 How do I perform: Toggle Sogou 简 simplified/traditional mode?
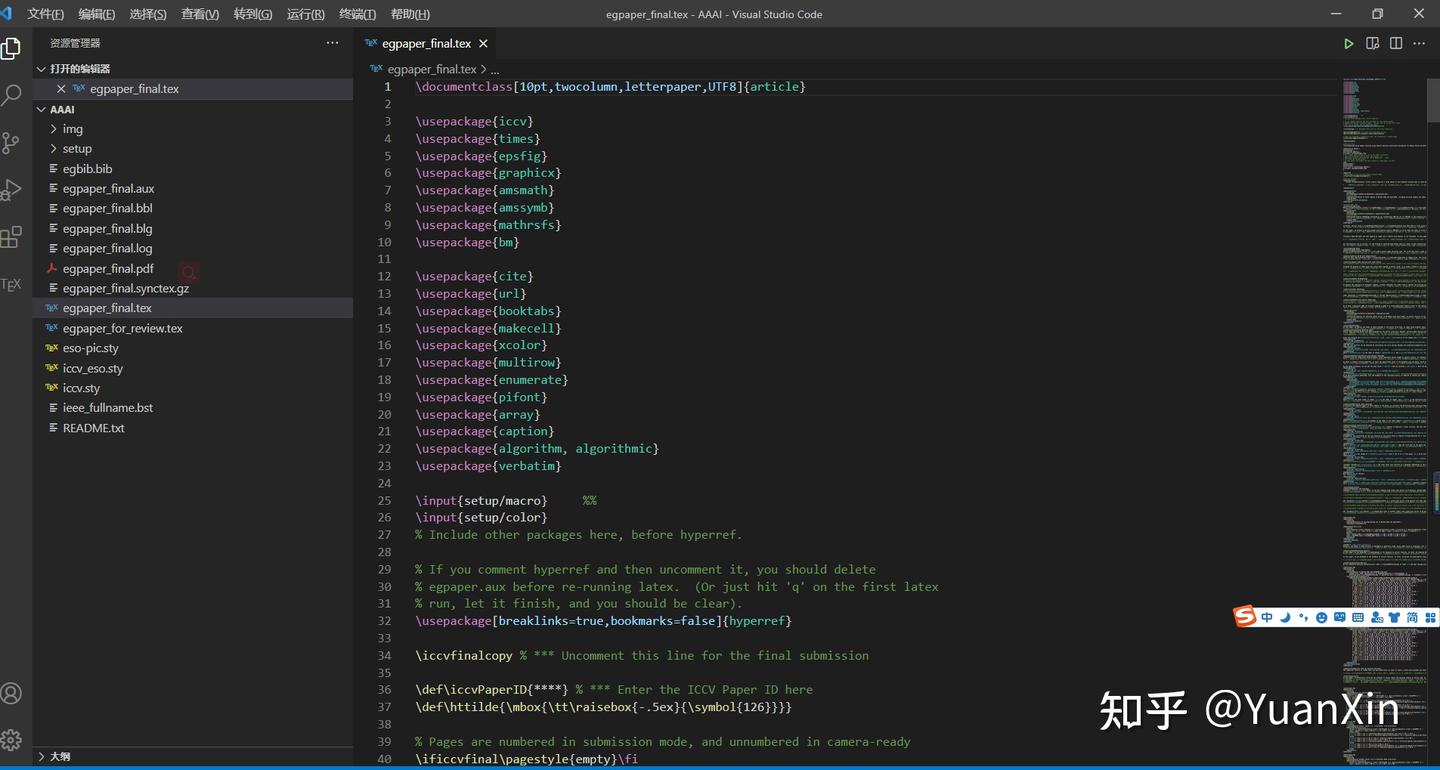click(1412, 618)
